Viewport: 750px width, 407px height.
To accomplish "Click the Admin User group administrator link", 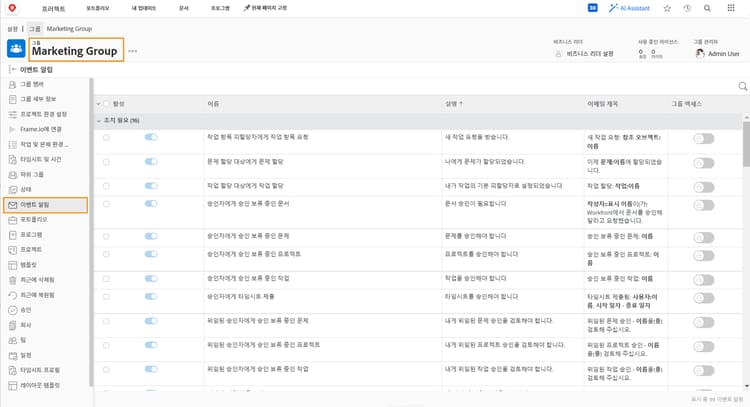I will 724,54.
